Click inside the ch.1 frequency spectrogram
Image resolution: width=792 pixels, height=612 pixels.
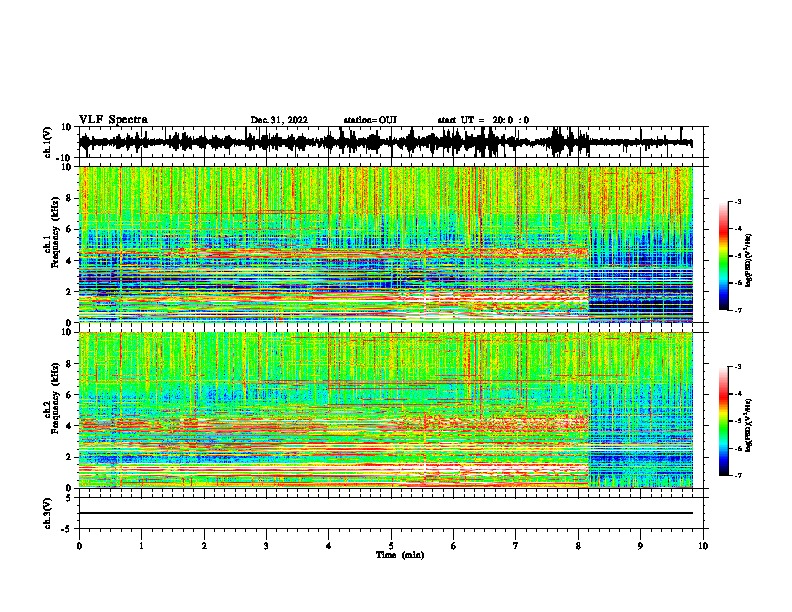(x=386, y=244)
